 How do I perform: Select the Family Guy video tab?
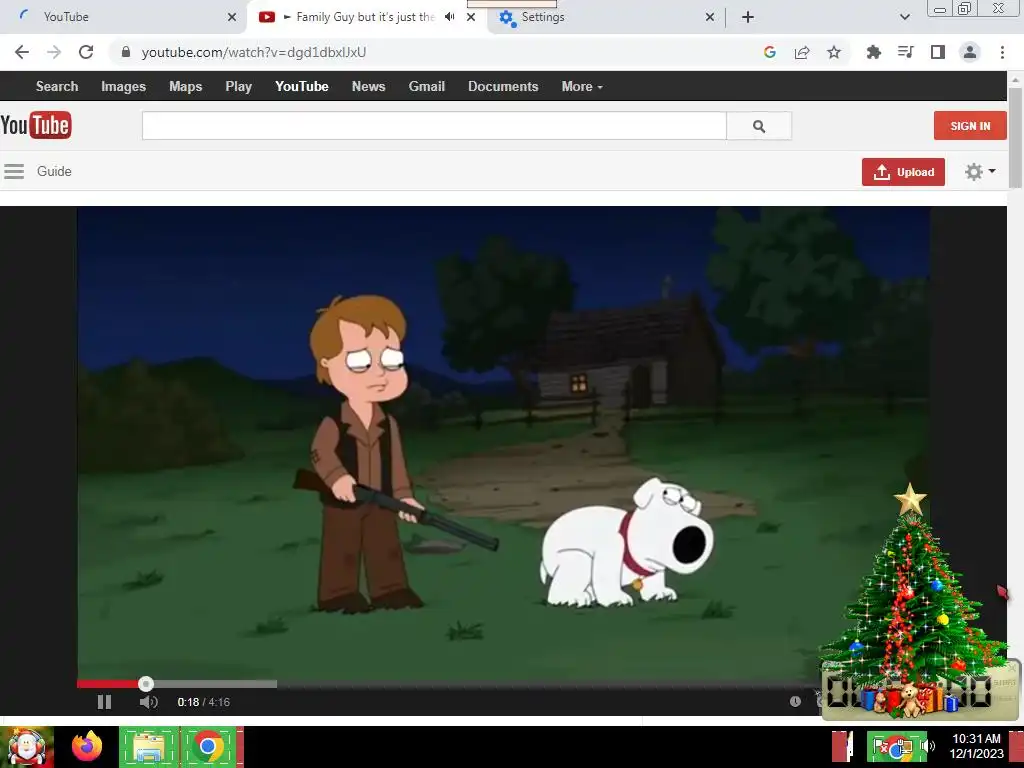pos(364,17)
